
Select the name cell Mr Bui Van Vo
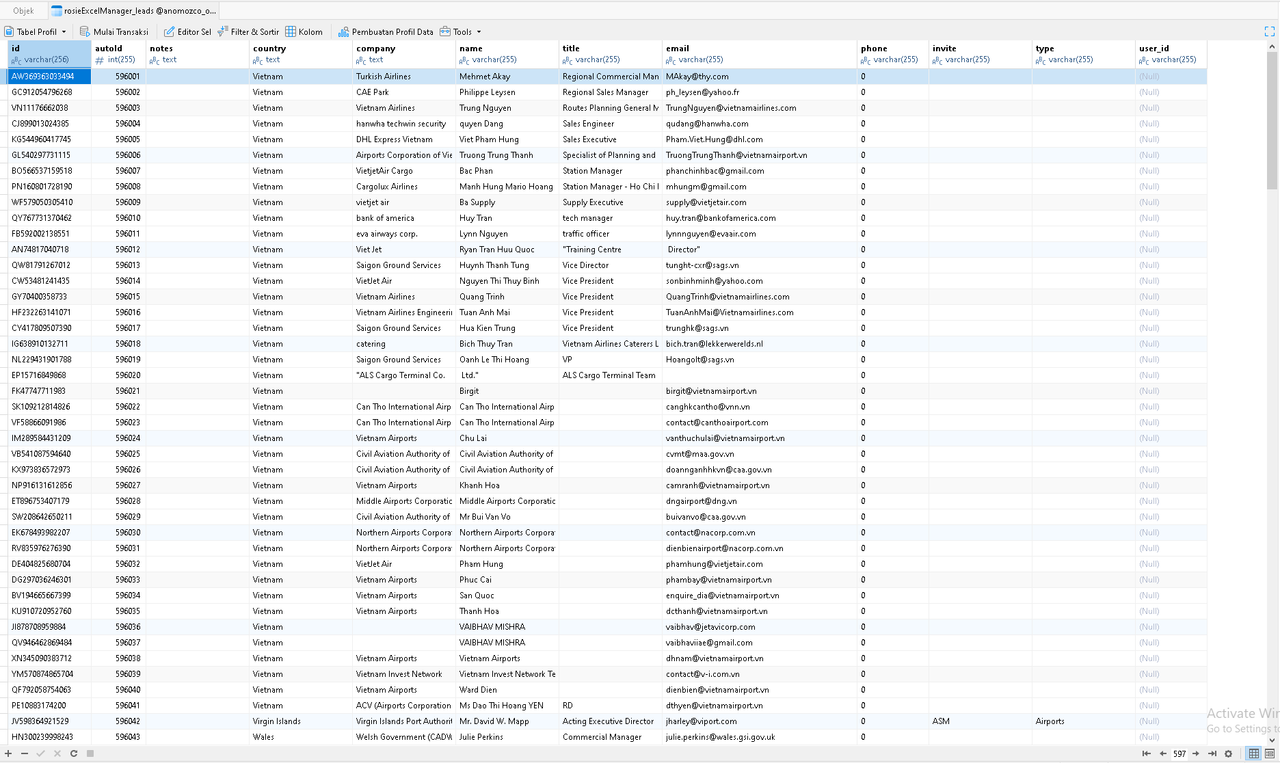click(507, 517)
